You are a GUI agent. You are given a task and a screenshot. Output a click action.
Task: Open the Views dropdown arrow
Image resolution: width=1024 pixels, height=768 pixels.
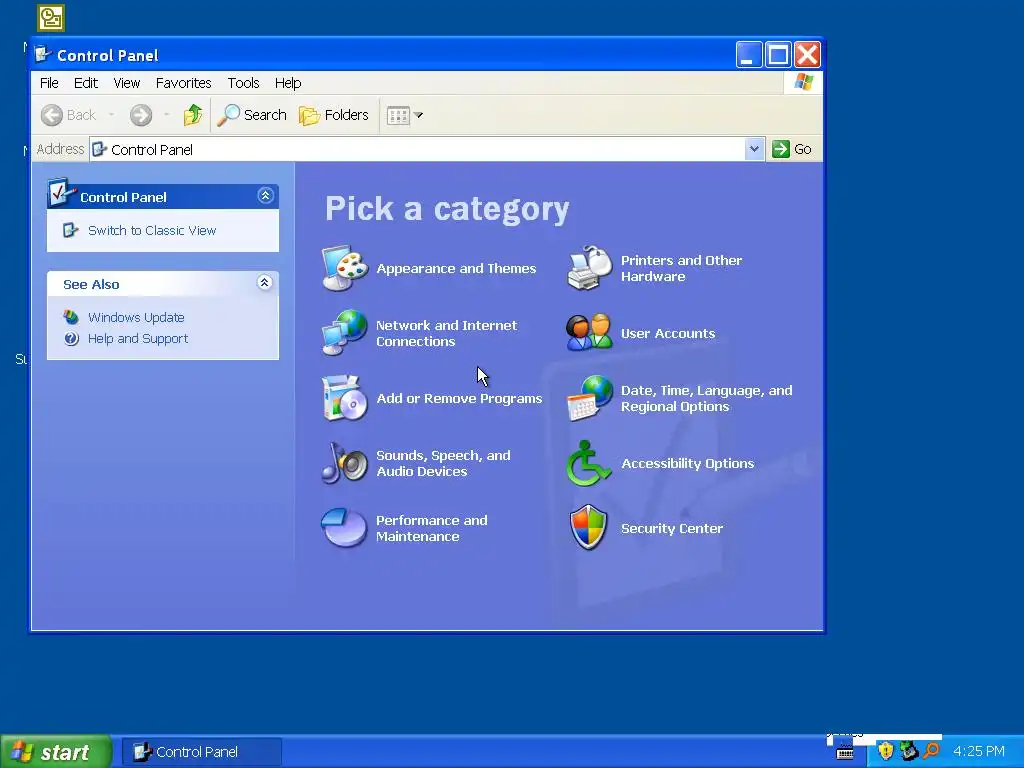(419, 116)
